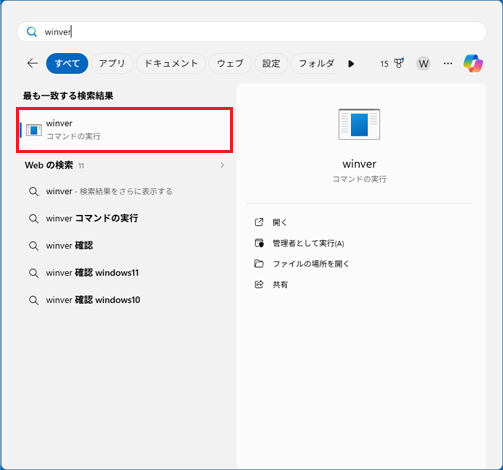The height and width of the screenshot is (470, 503).
Task: Open the winver best match result
Action: [124, 130]
